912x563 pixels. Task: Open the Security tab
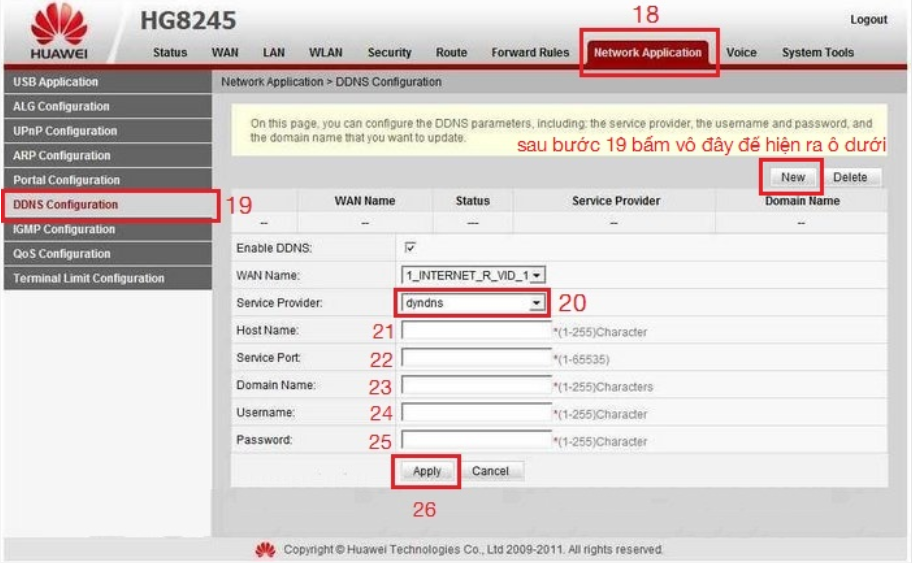389,53
